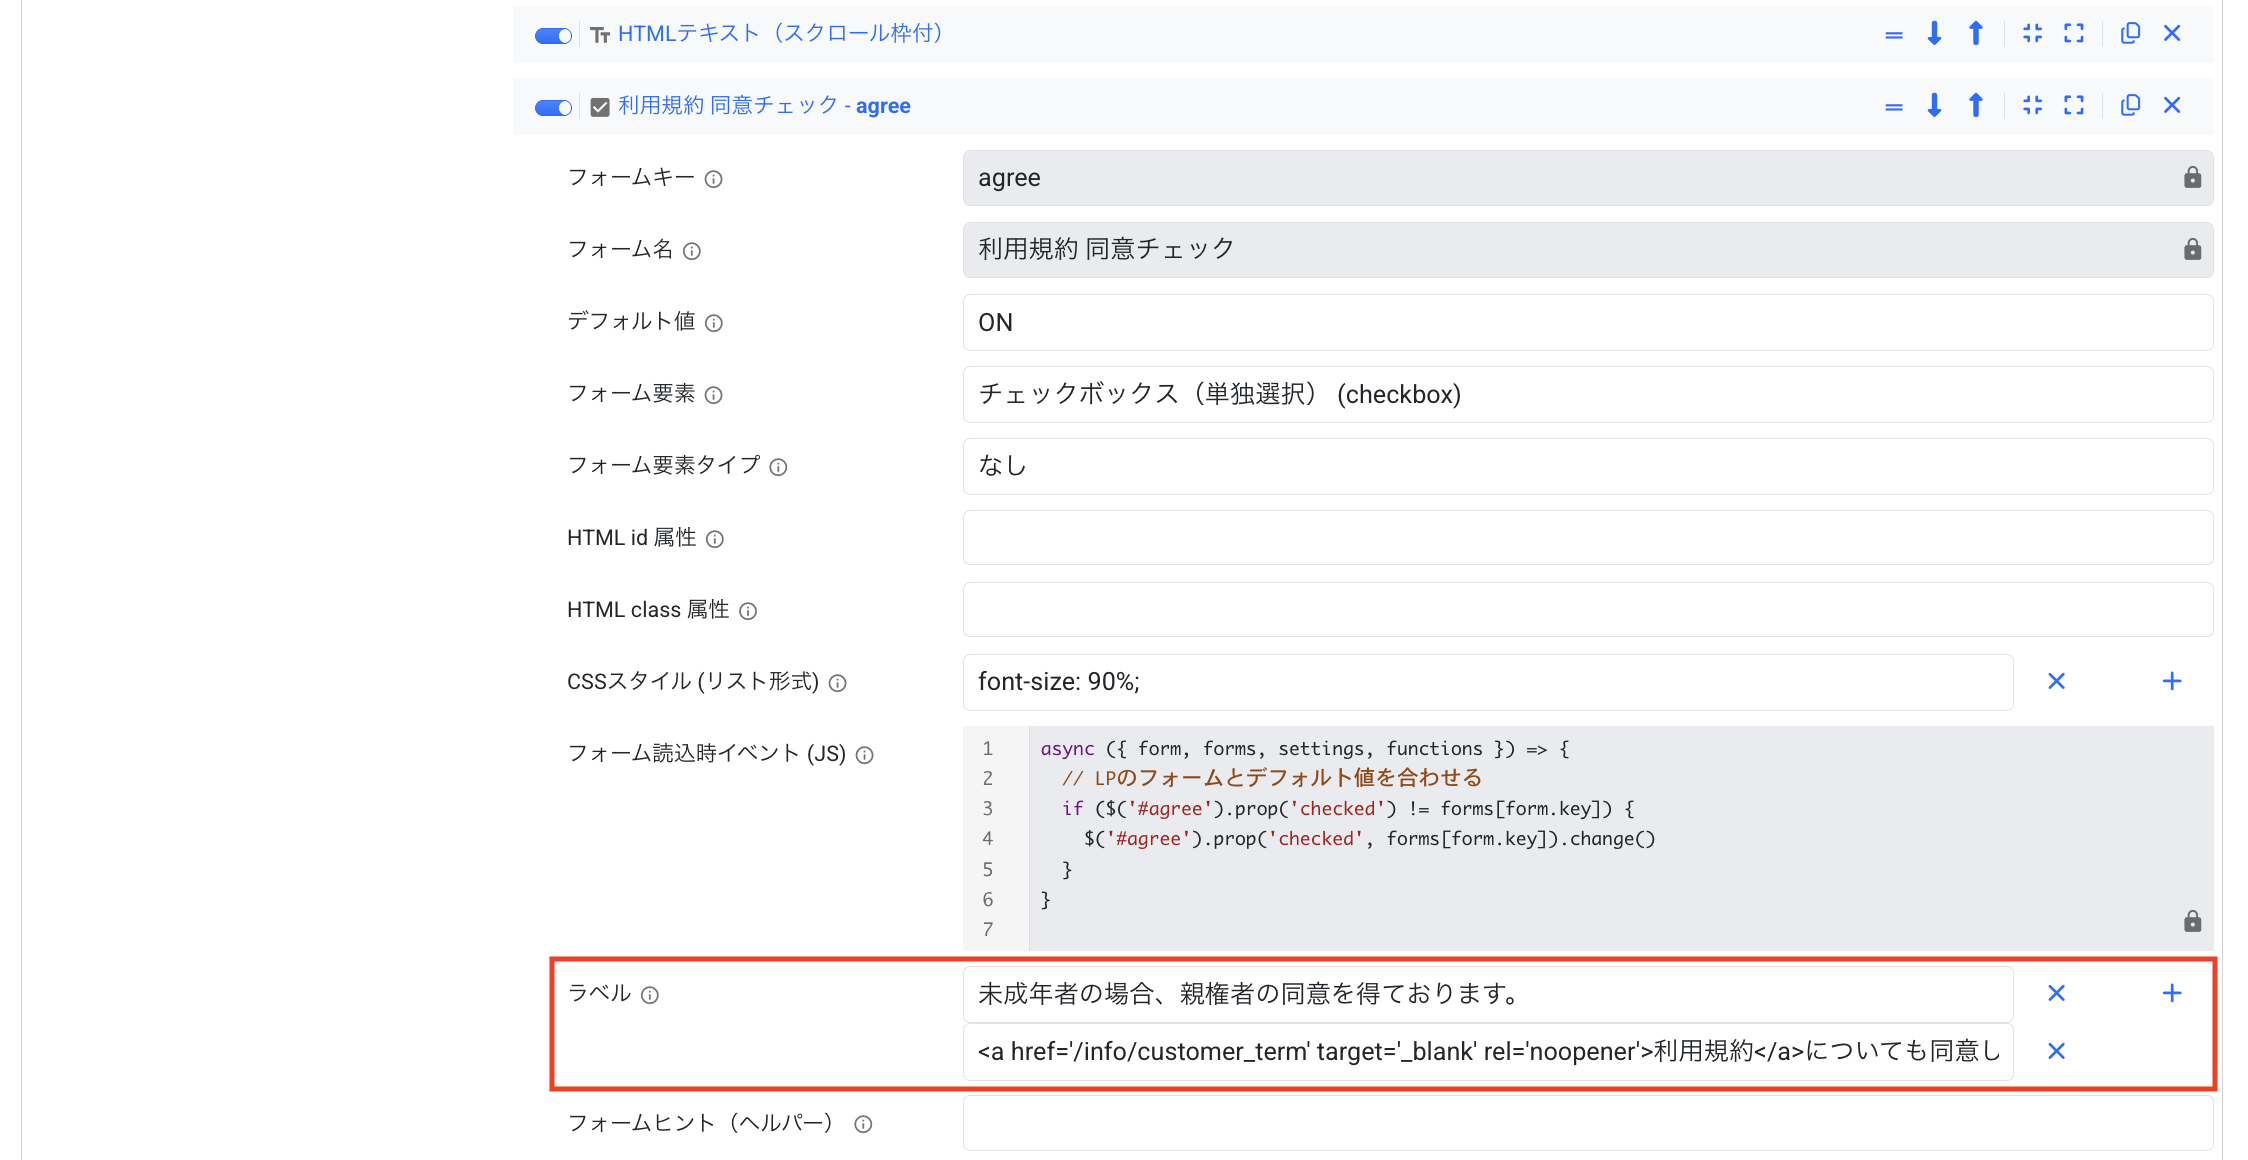Click the label field with 未成年者の場合 text
This screenshot has width=2248, height=1160.
(x=1488, y=994)
